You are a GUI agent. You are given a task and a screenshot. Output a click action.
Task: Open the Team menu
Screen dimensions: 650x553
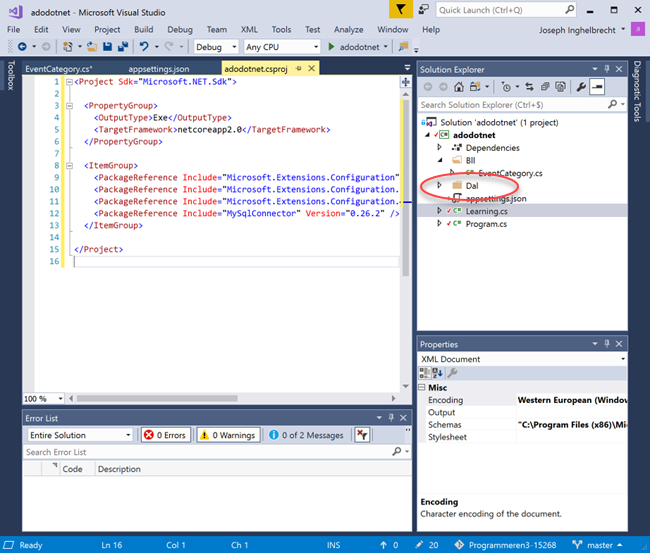click(x=217, y=29)
